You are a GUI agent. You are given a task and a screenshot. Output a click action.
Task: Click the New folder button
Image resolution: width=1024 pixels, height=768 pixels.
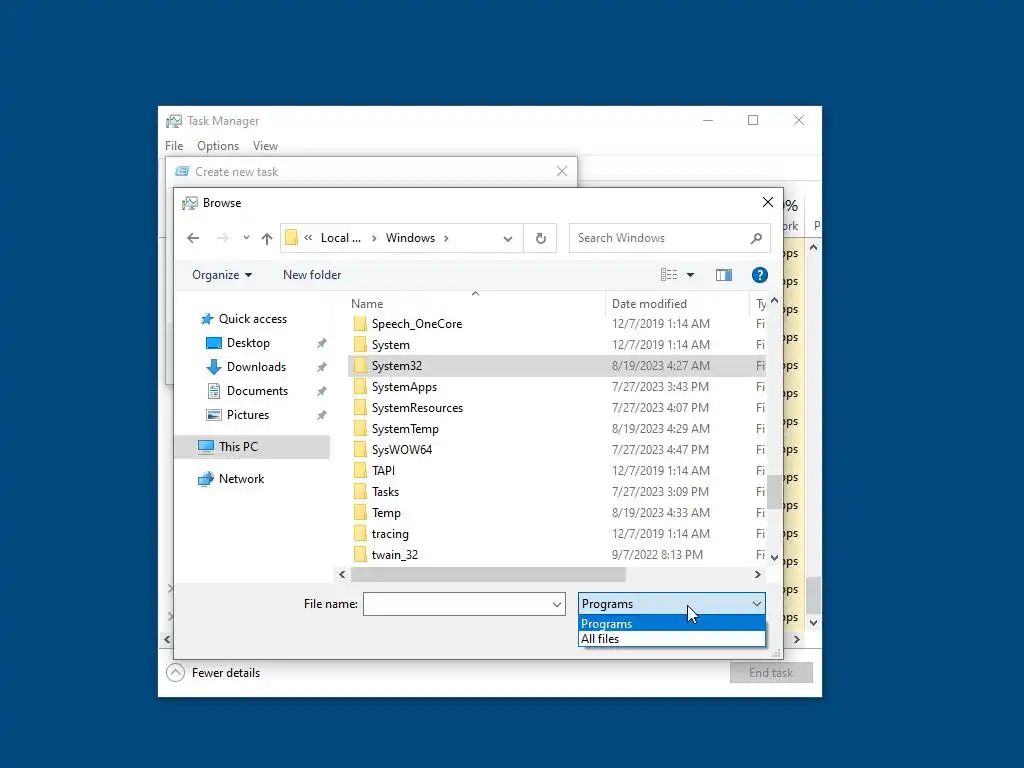point(312,275)
